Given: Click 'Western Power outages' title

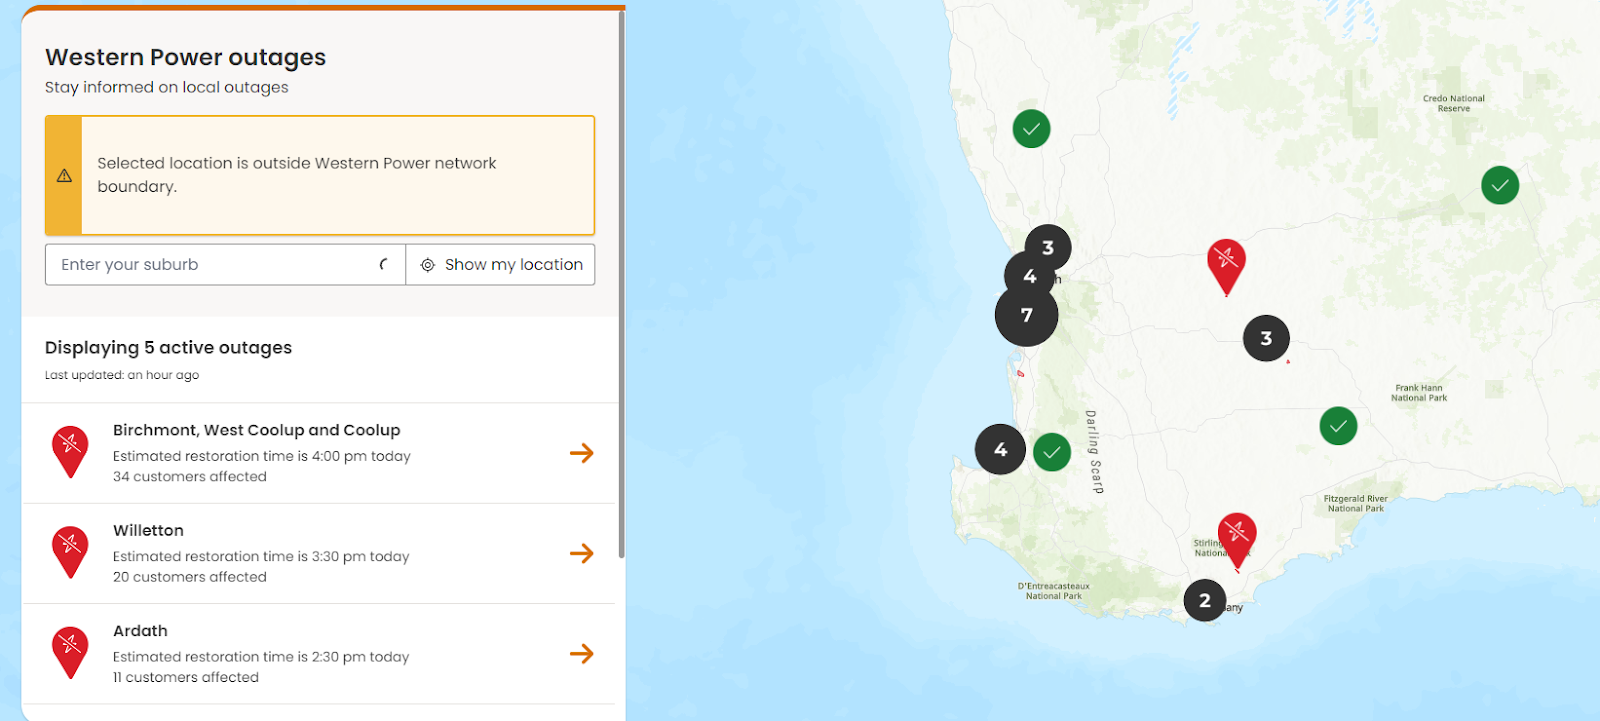Looking at the screenshot, I should coord(185,57).
